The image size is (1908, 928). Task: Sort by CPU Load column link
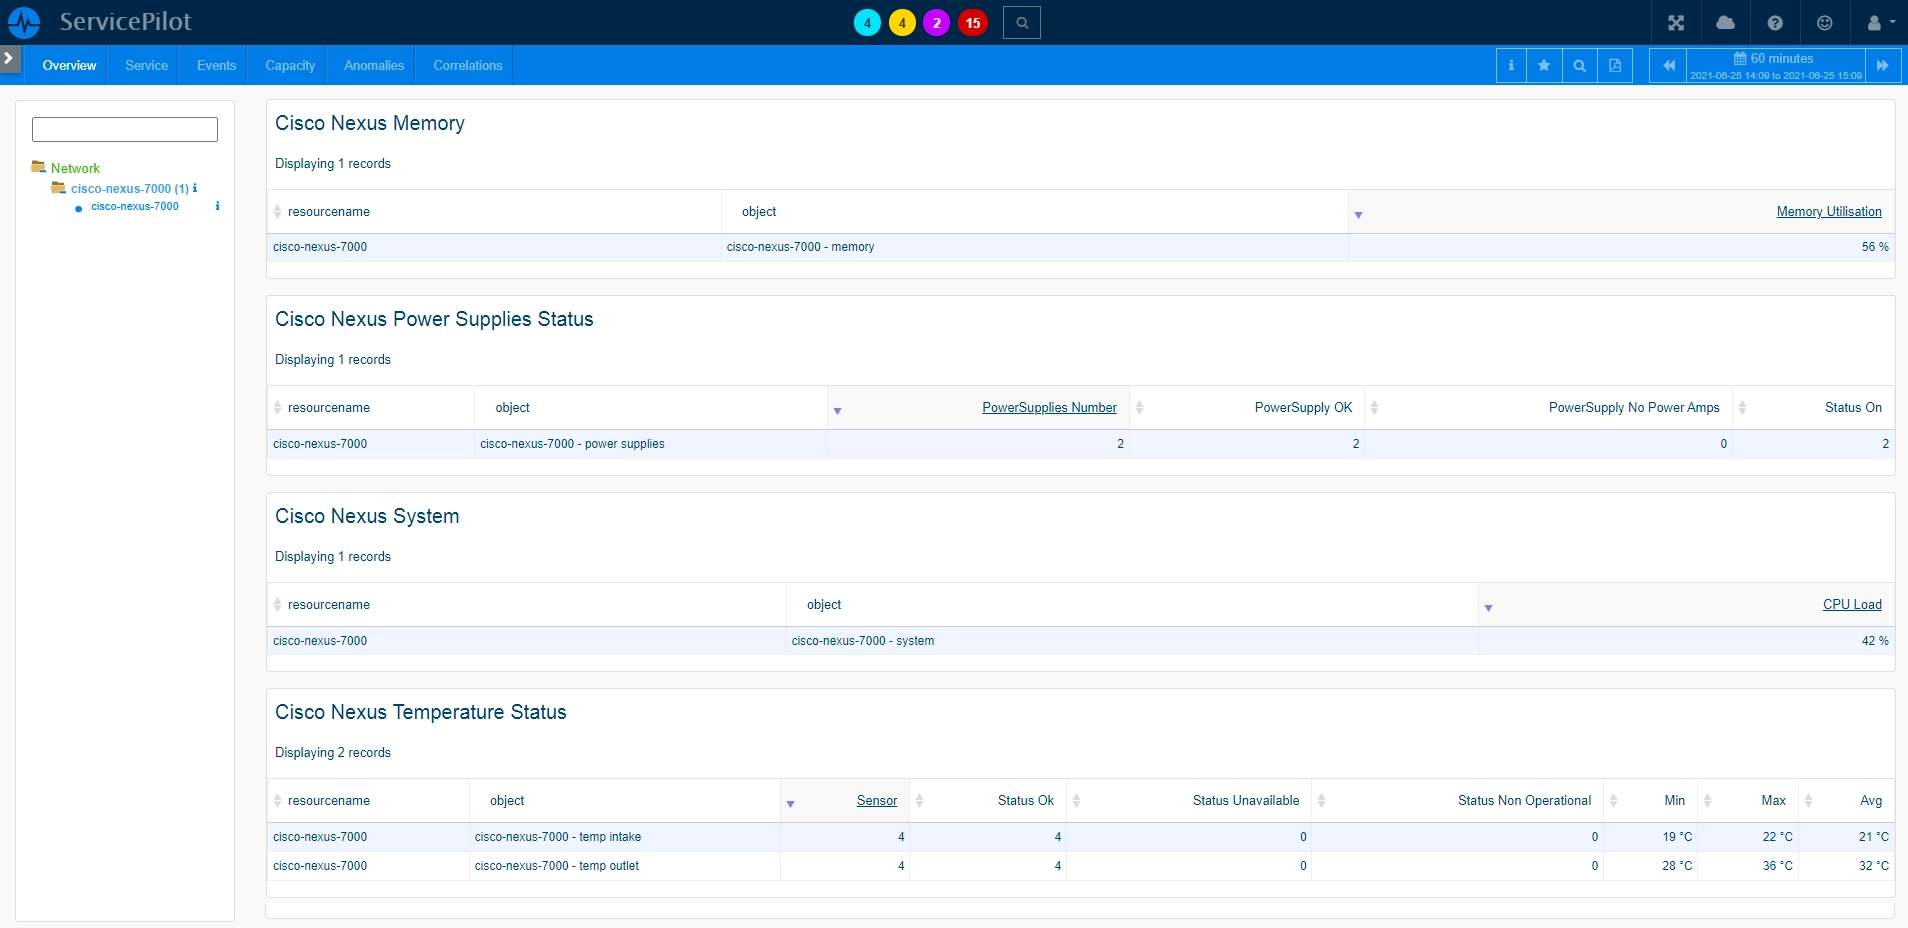(x=1852, y=604)
